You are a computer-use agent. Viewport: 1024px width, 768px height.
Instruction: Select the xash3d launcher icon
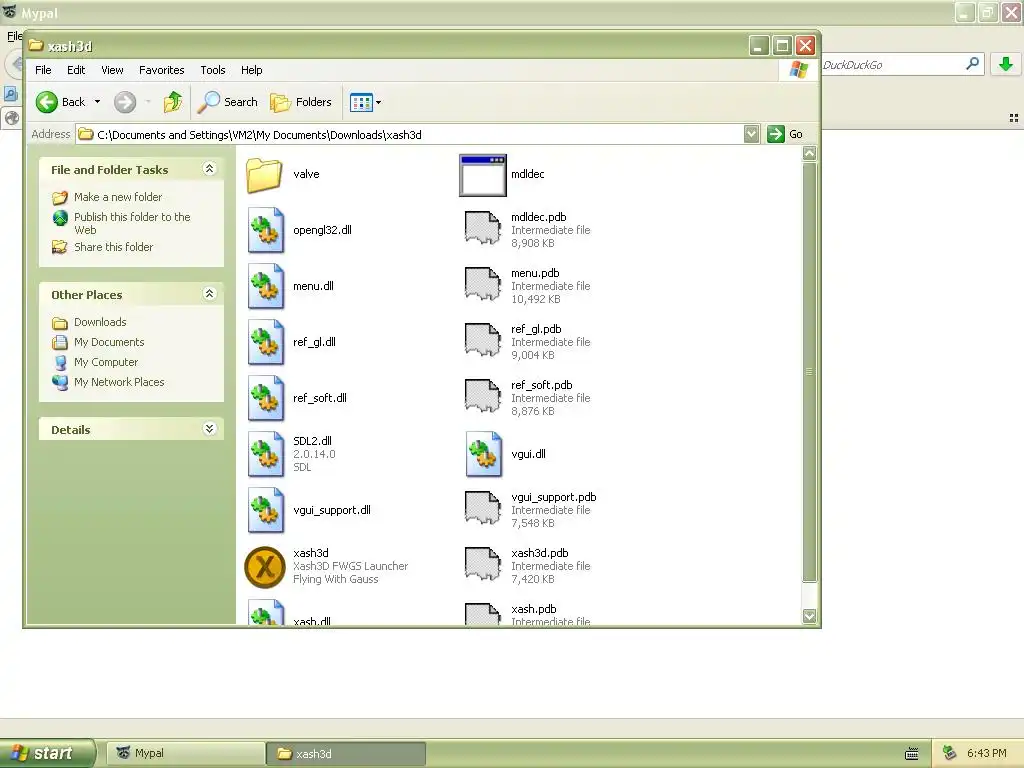click(265, 567)
